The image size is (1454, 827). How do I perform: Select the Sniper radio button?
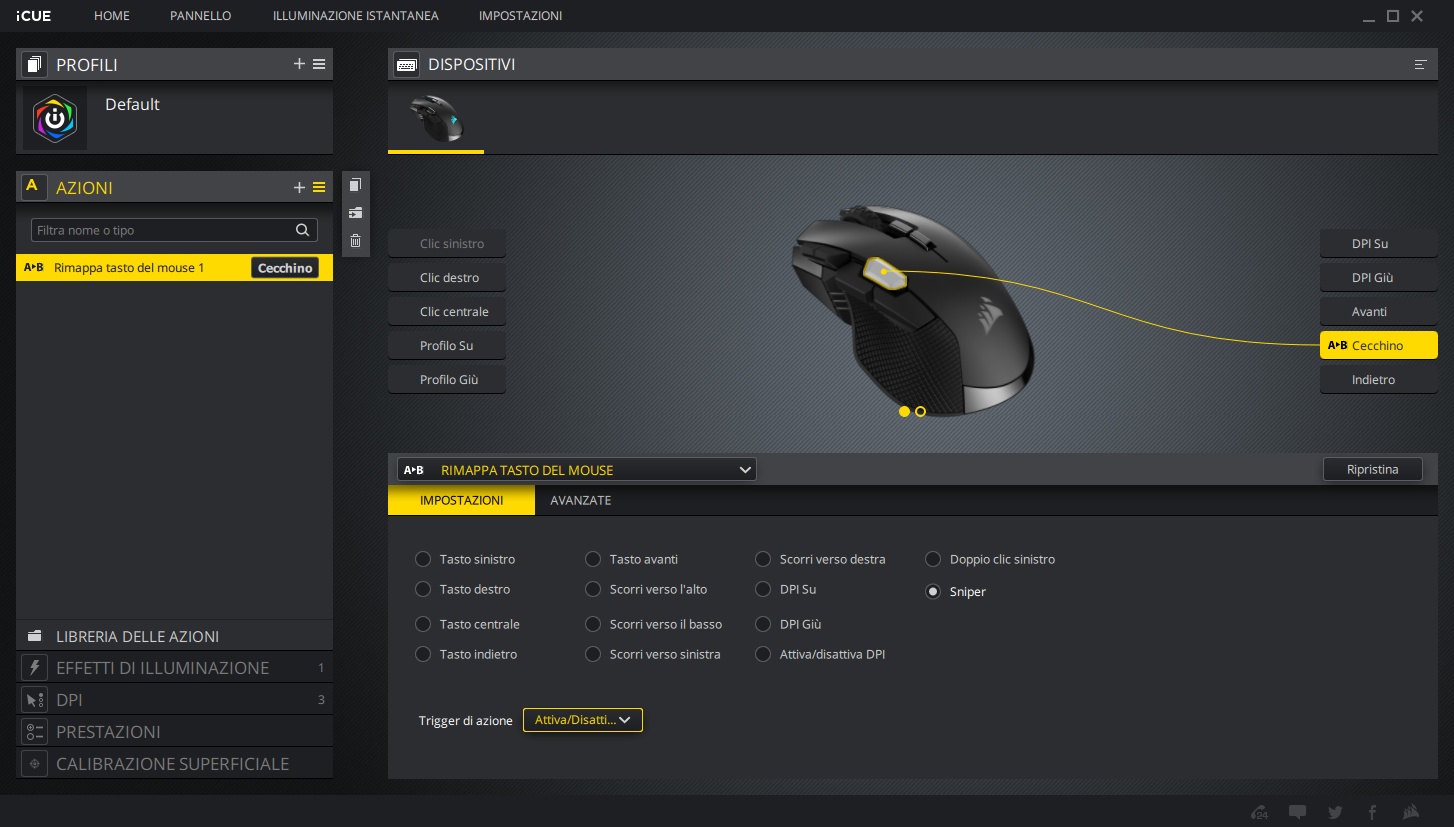pyautogui.click(x=932, y=591)
